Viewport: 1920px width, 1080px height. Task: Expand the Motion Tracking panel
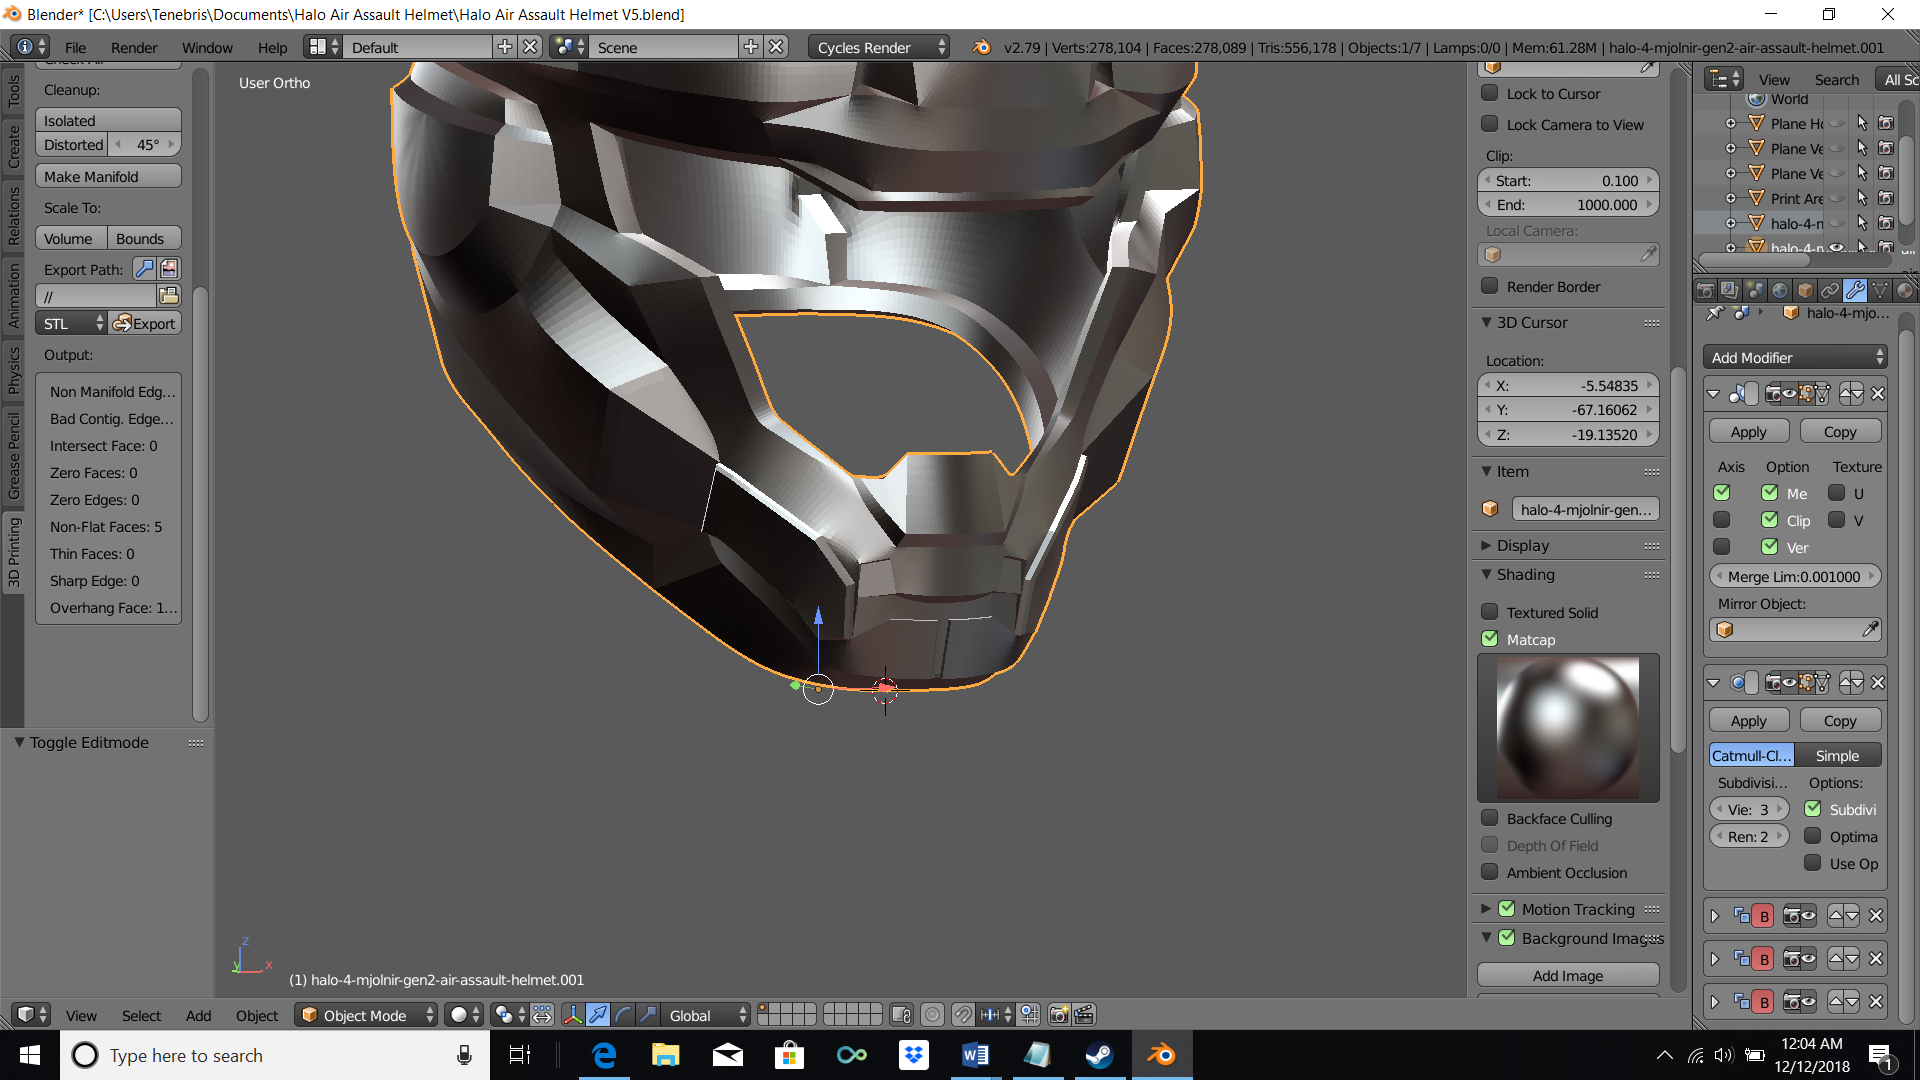[x=1486, y=909]
